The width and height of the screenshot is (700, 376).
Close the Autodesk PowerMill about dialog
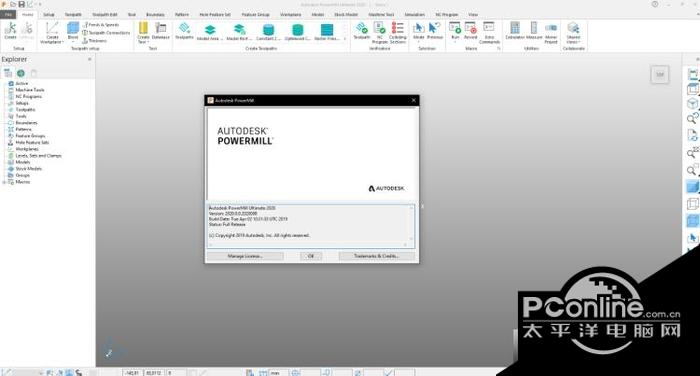413,100
